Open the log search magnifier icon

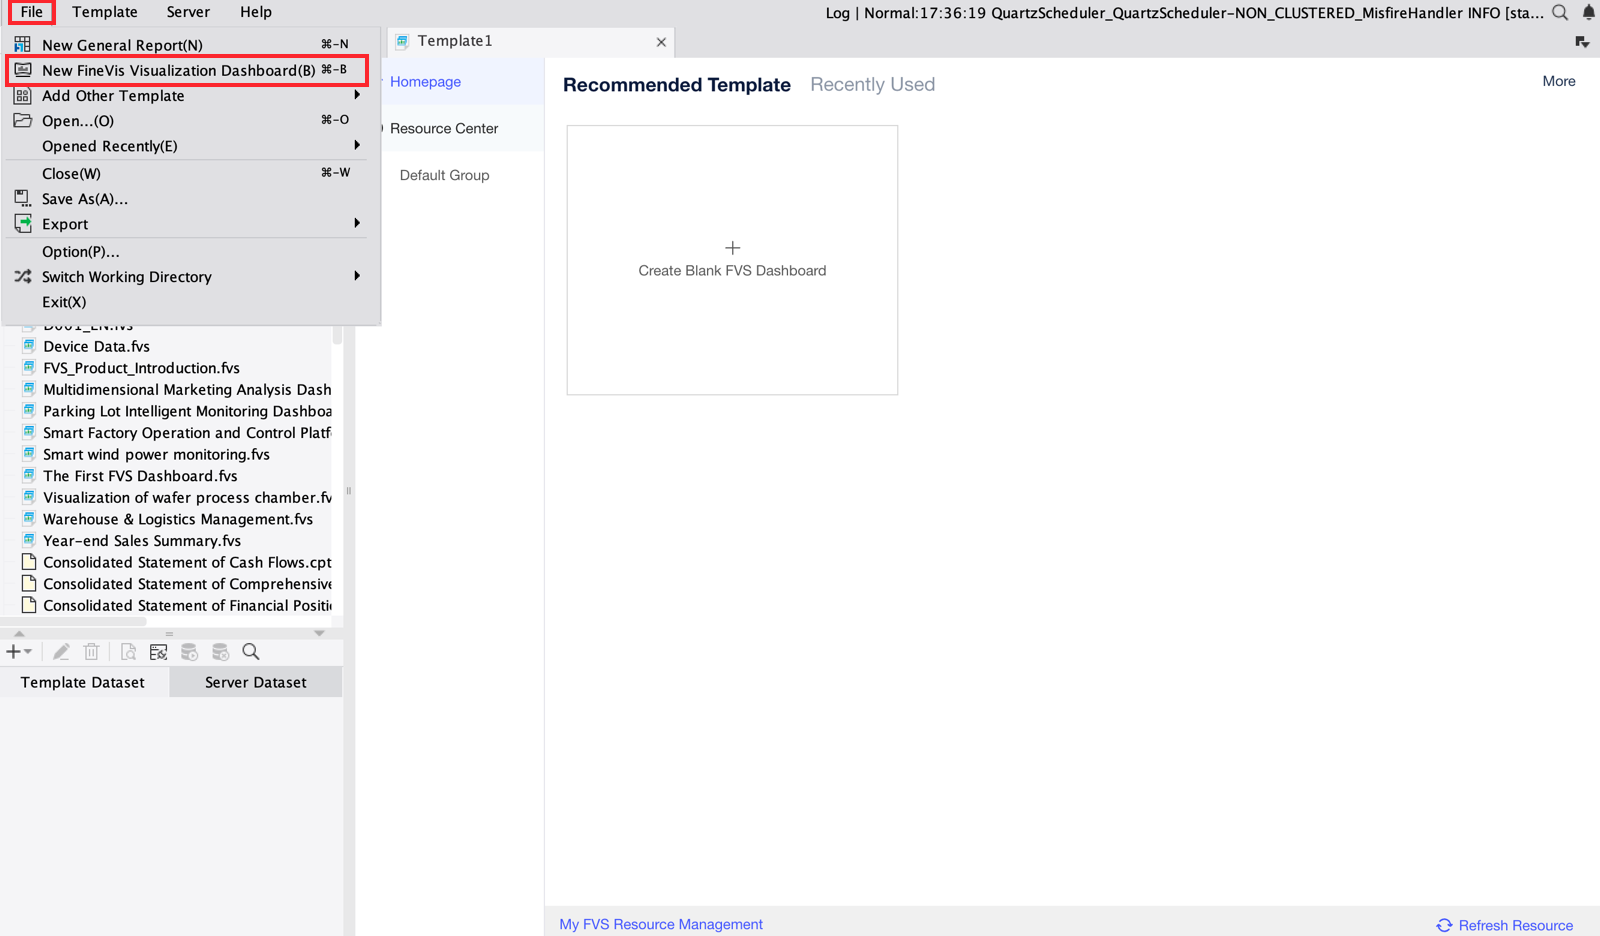pos(1560,13)
